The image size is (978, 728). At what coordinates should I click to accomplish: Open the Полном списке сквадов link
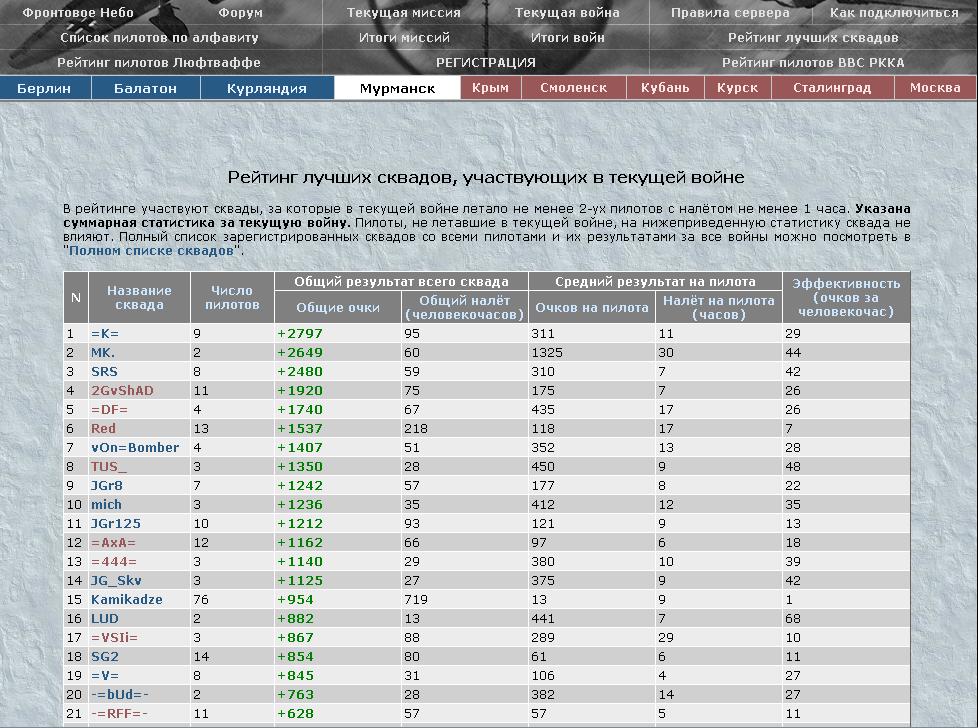coord(153,251)
